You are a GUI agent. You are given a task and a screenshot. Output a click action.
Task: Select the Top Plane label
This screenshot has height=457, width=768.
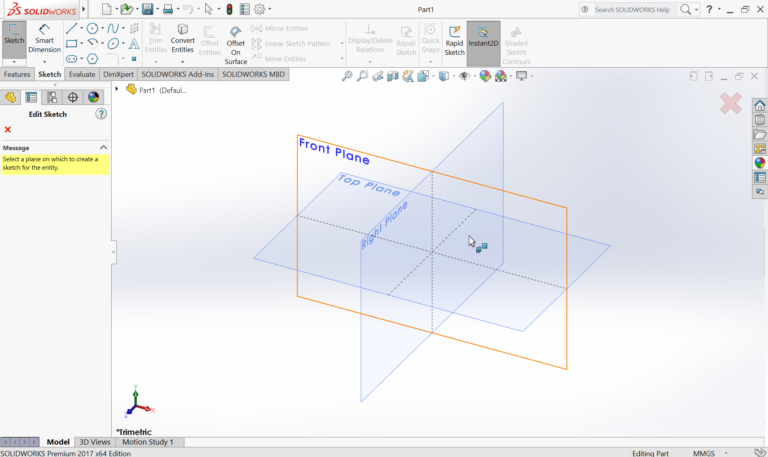369,185
